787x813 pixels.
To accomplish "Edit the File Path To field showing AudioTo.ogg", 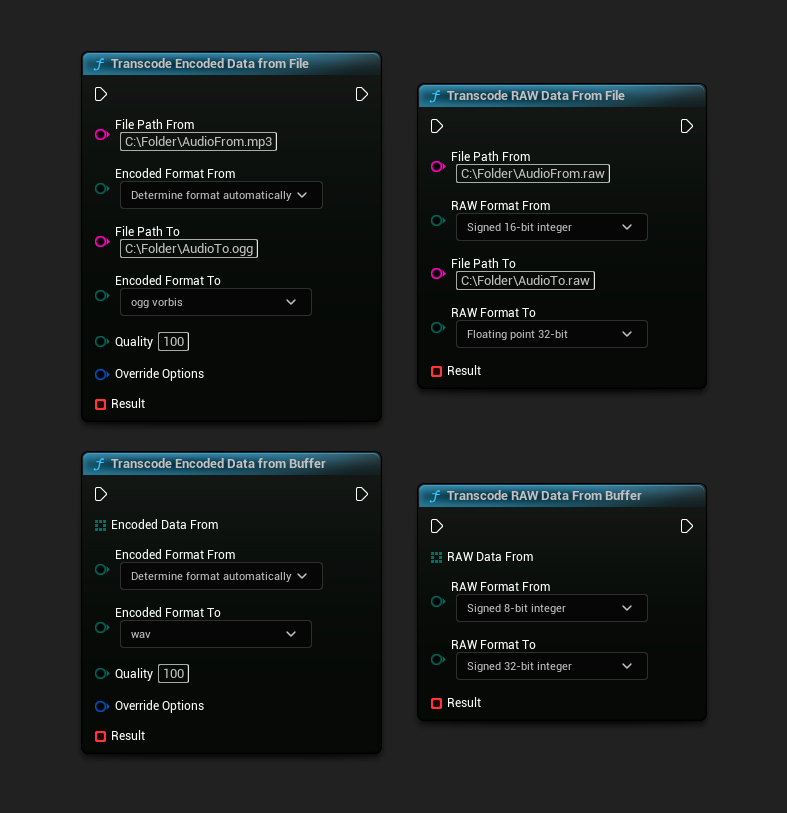I will 188,249.
